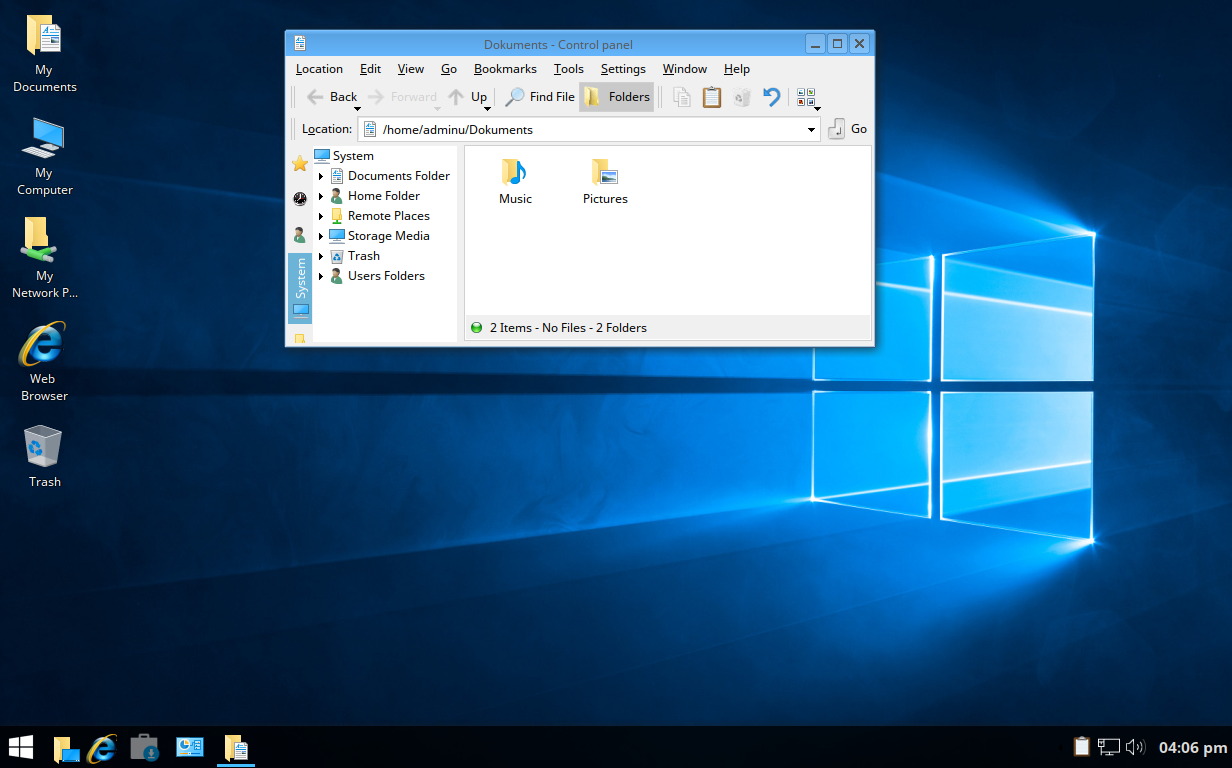Open the Bookmarks star sidebar tab
The height and width of the screenshot is (768, 1232).
[299, 163]
